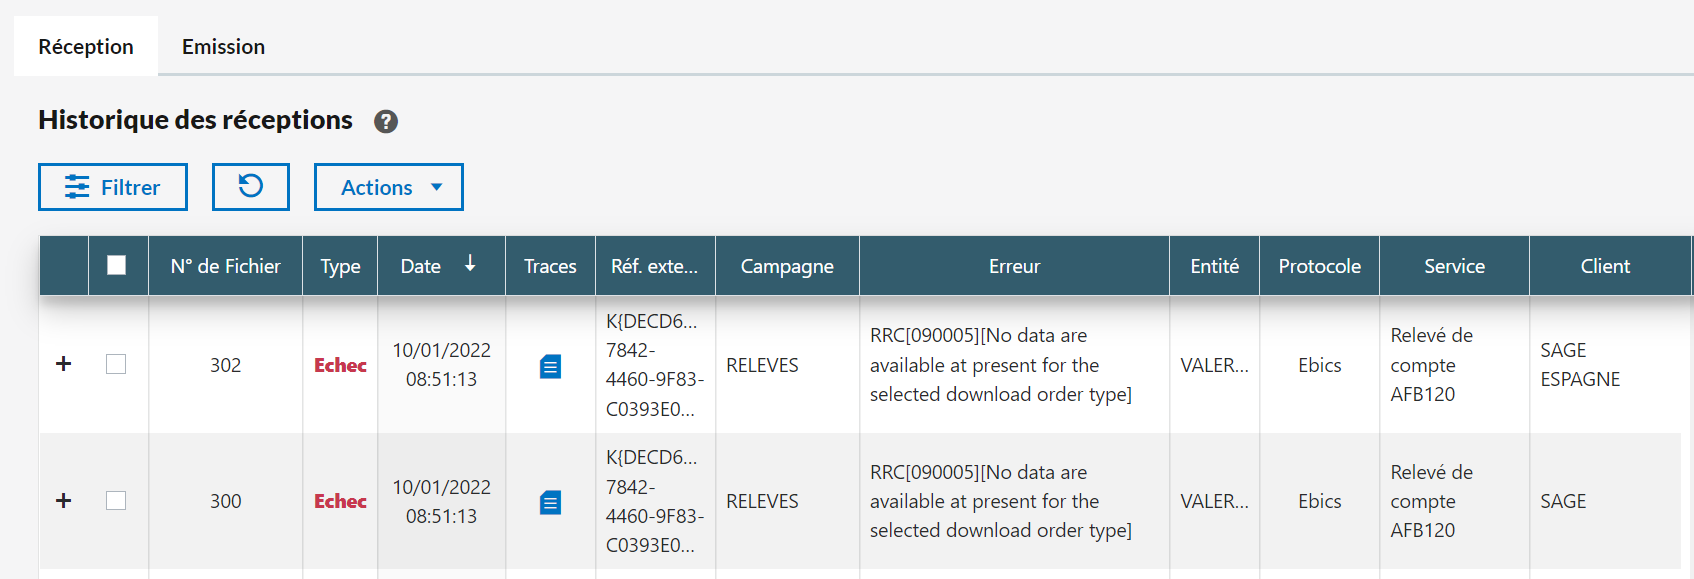Click the Campagne column header
The height and width of the screenshot is (579, 1694).
click(787, 266)
